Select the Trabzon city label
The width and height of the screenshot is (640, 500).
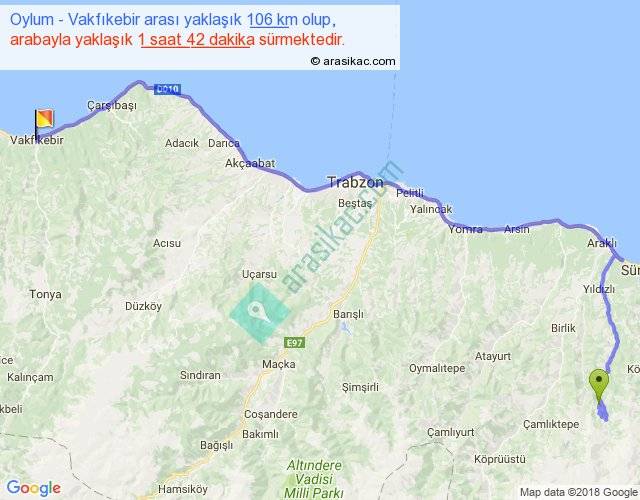click(x=354, y=183)
